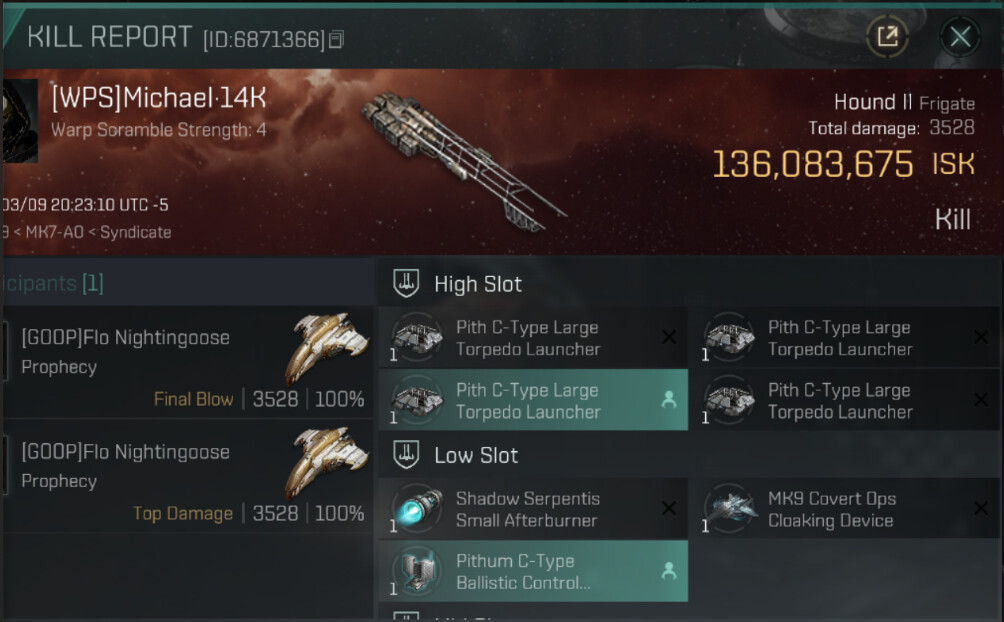Close the kill report window
Image resolution: width=1004 pixels, height=622 pixels.
point(960,38)
